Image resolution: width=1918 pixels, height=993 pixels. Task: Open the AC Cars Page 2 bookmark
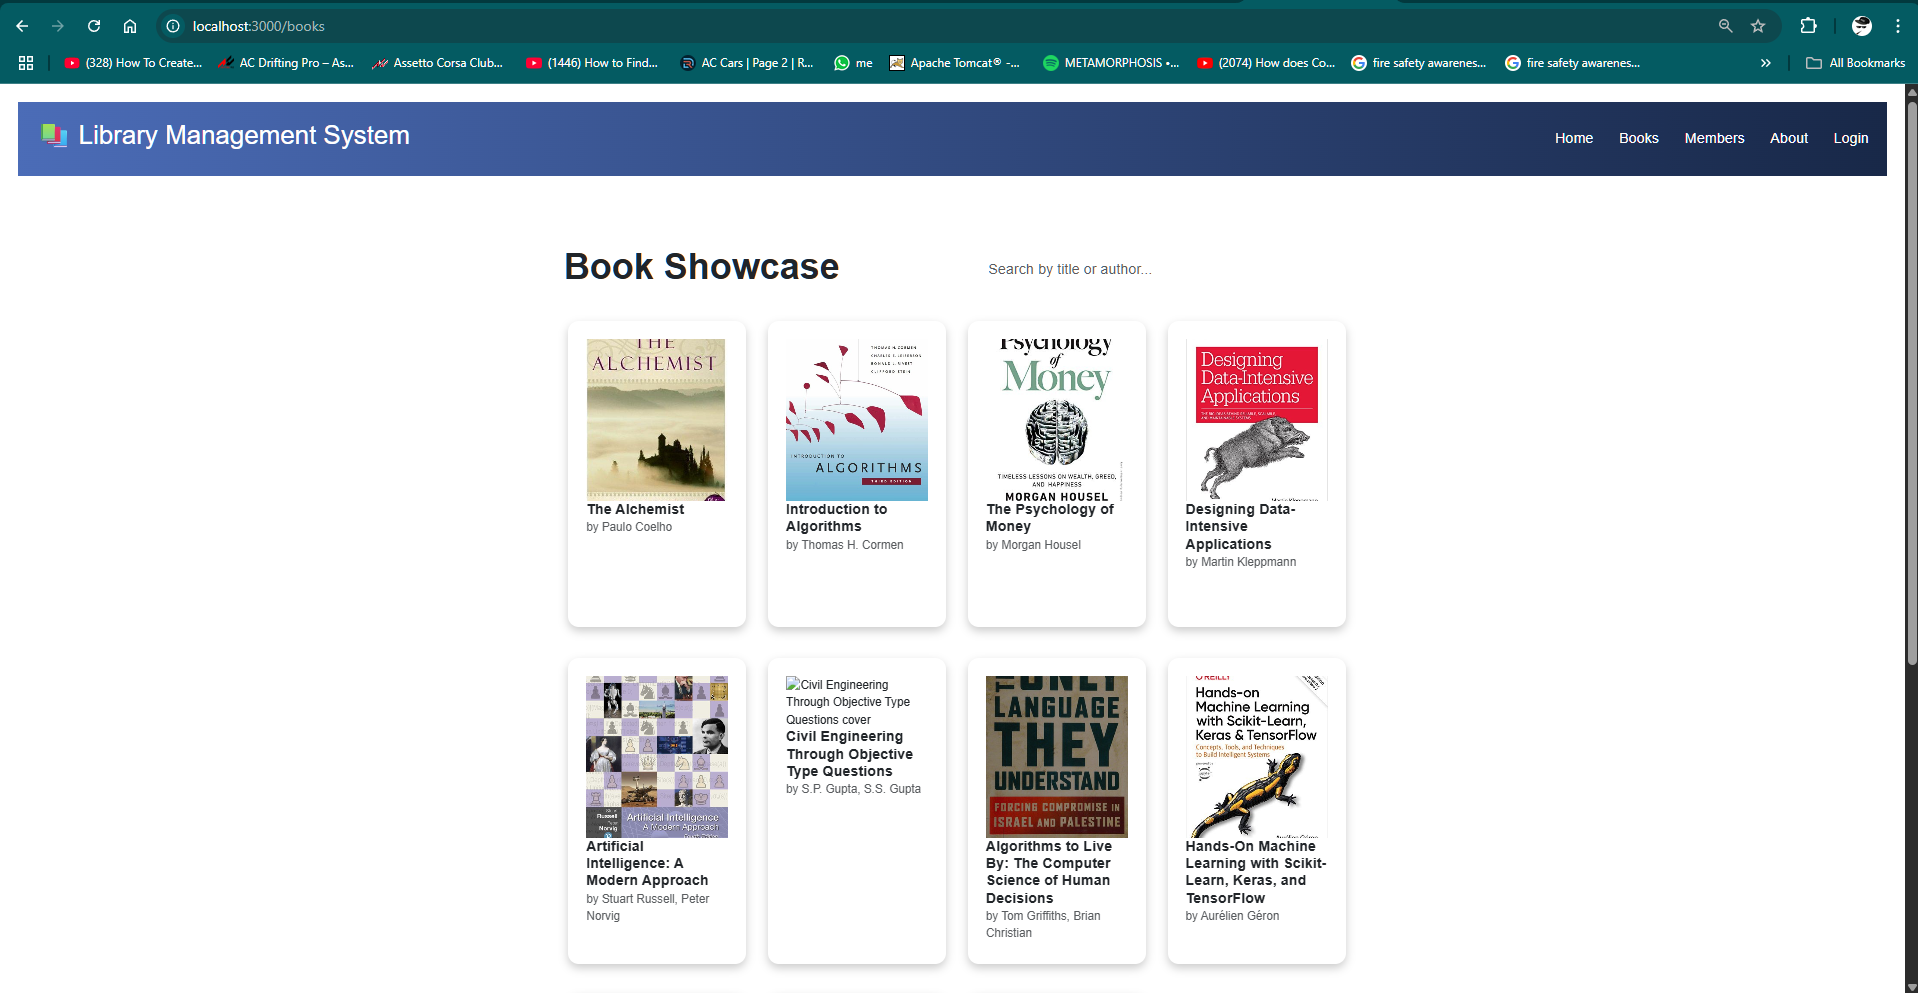[x=747, y=63]
